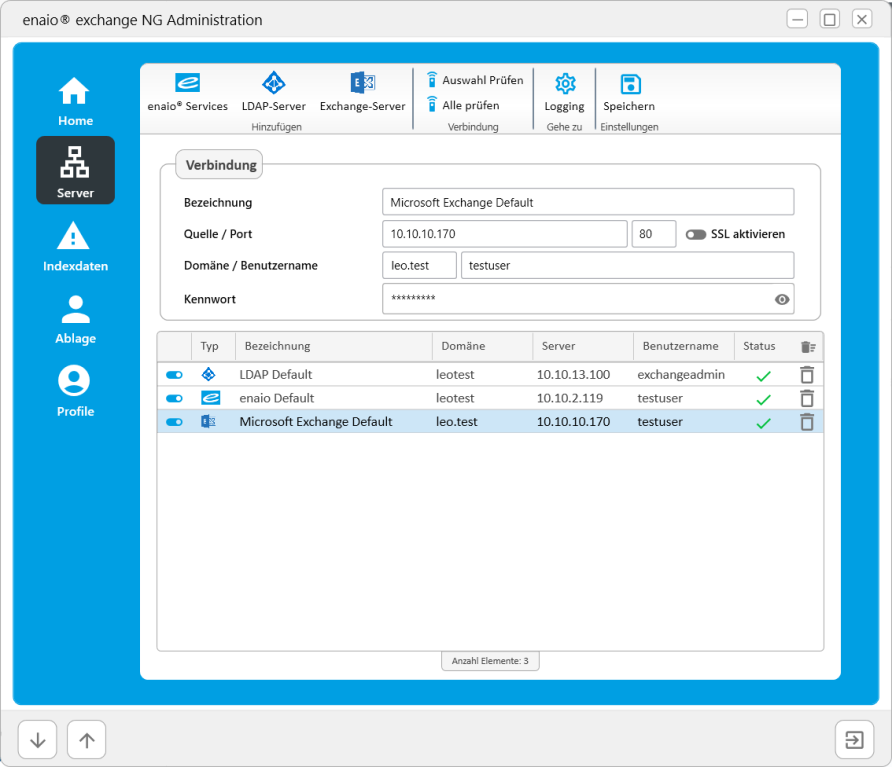Viewport: 892px width, 767px height.
Task: Click the down arrow button
Action: pyautogui.click(x=38, y=740)
